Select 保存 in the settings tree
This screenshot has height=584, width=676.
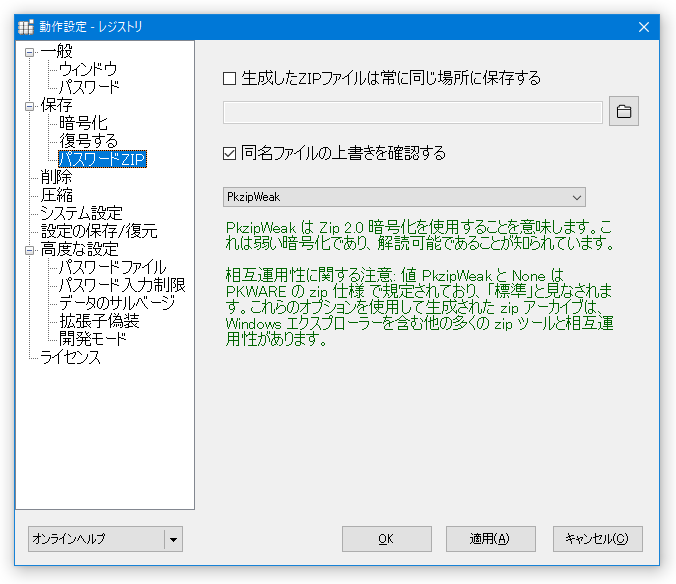(x=56, y=106)
